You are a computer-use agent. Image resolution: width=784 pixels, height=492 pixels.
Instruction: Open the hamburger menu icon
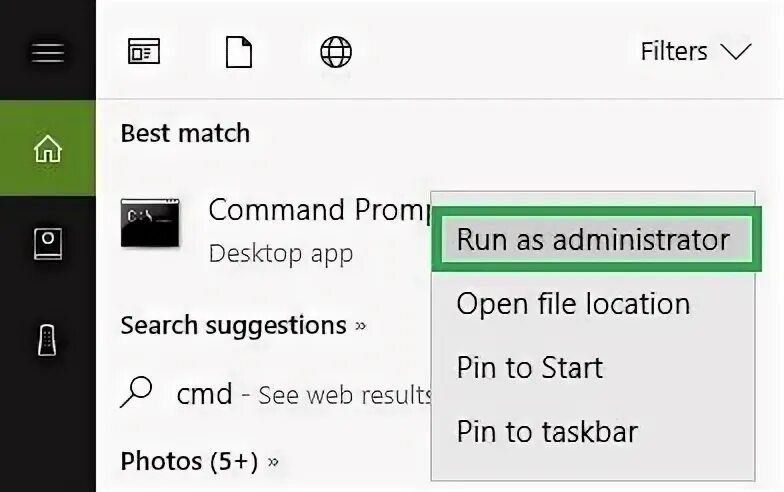(47, 51)
